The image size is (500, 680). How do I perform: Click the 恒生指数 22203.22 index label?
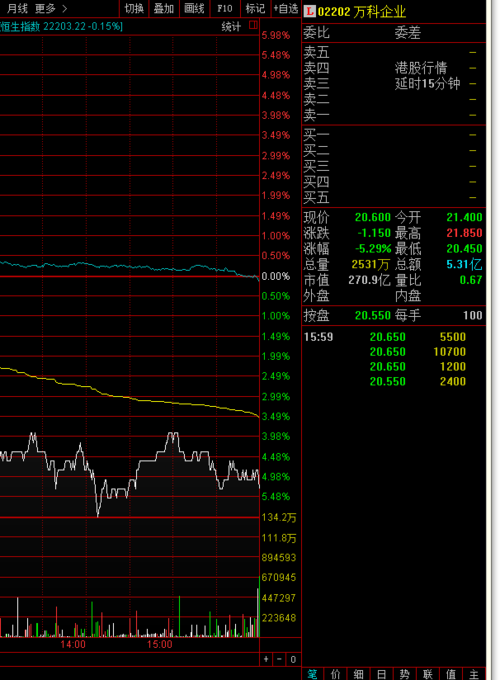62,26
